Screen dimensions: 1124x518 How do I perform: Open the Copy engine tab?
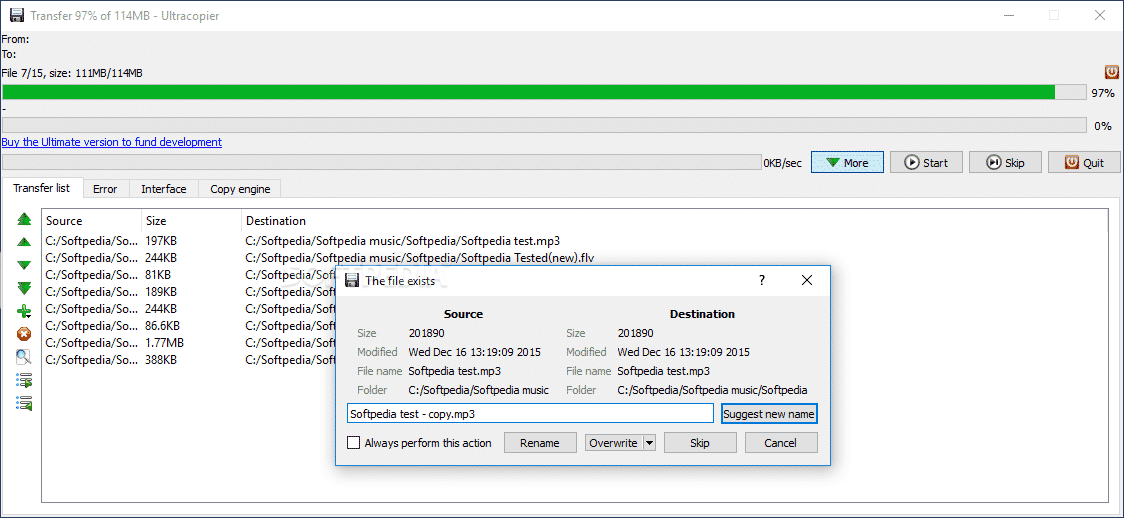click(x=239, y=189)
